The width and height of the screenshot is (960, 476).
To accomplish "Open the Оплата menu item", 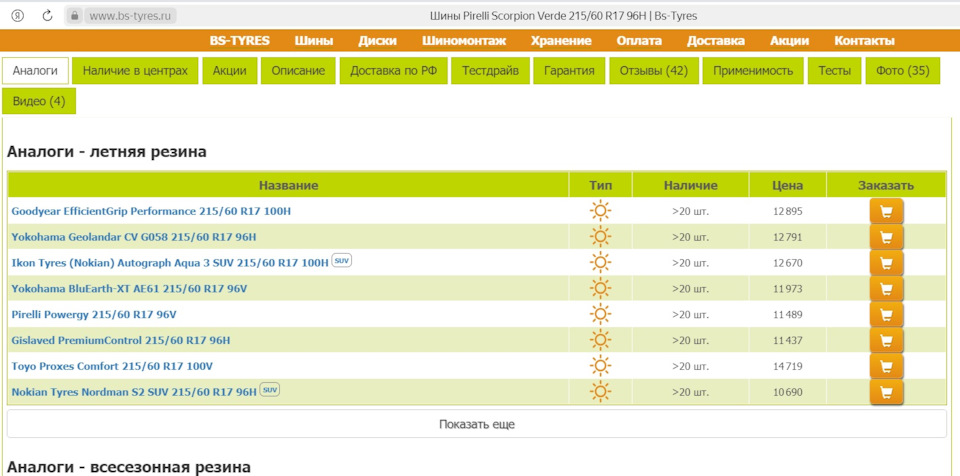I will pyautogui.click(x=639, y=41).
